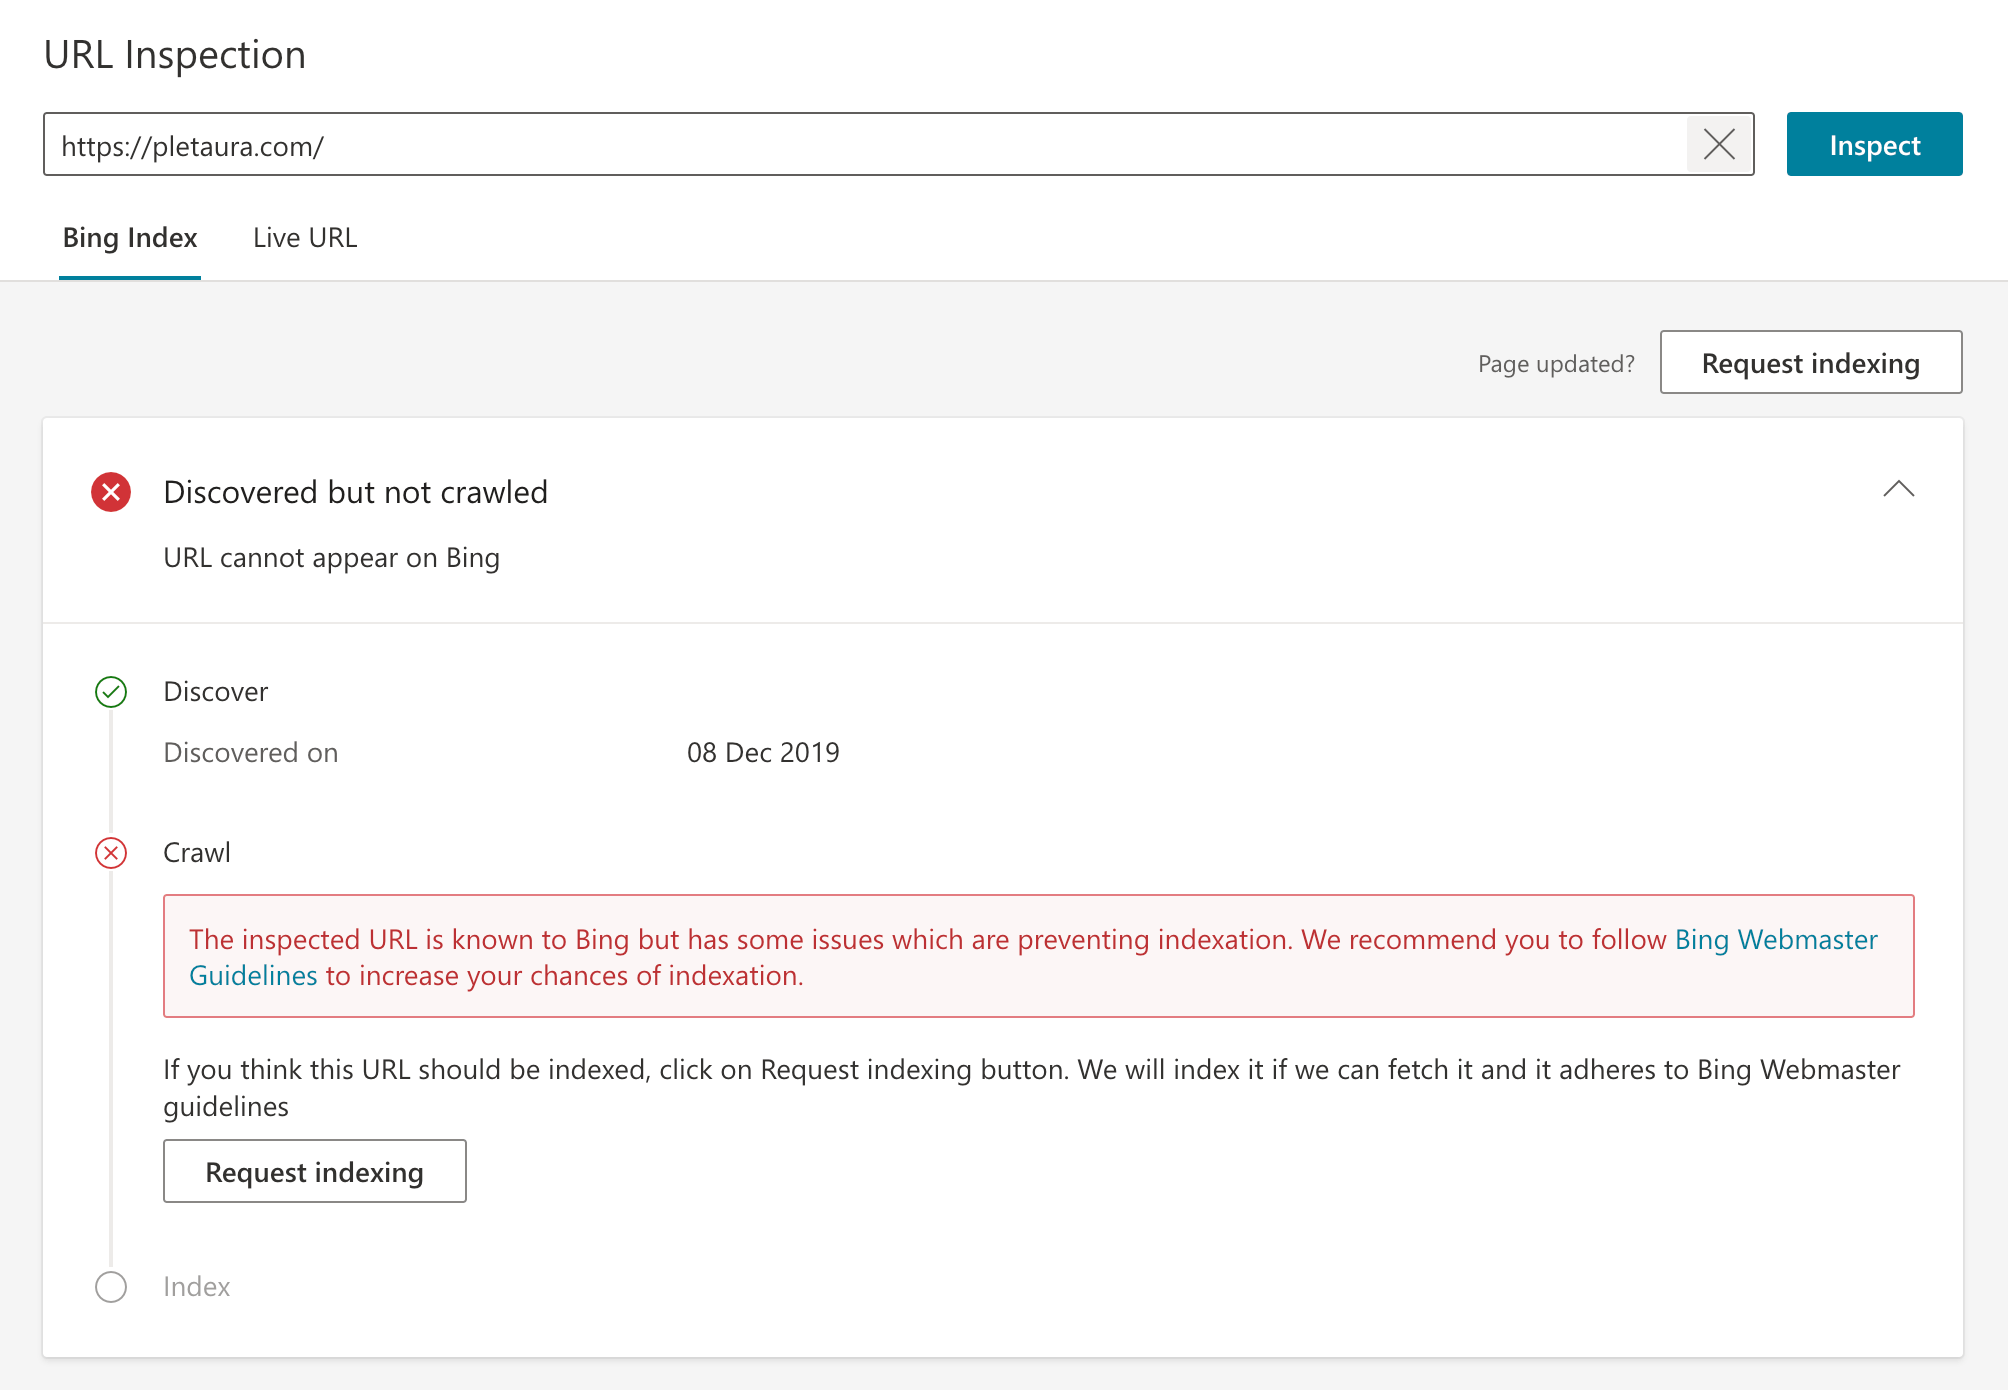Switch to the Live URL tab
Screen dimensions: 2008x1390
pyautogui.click(x=305, y=238)
